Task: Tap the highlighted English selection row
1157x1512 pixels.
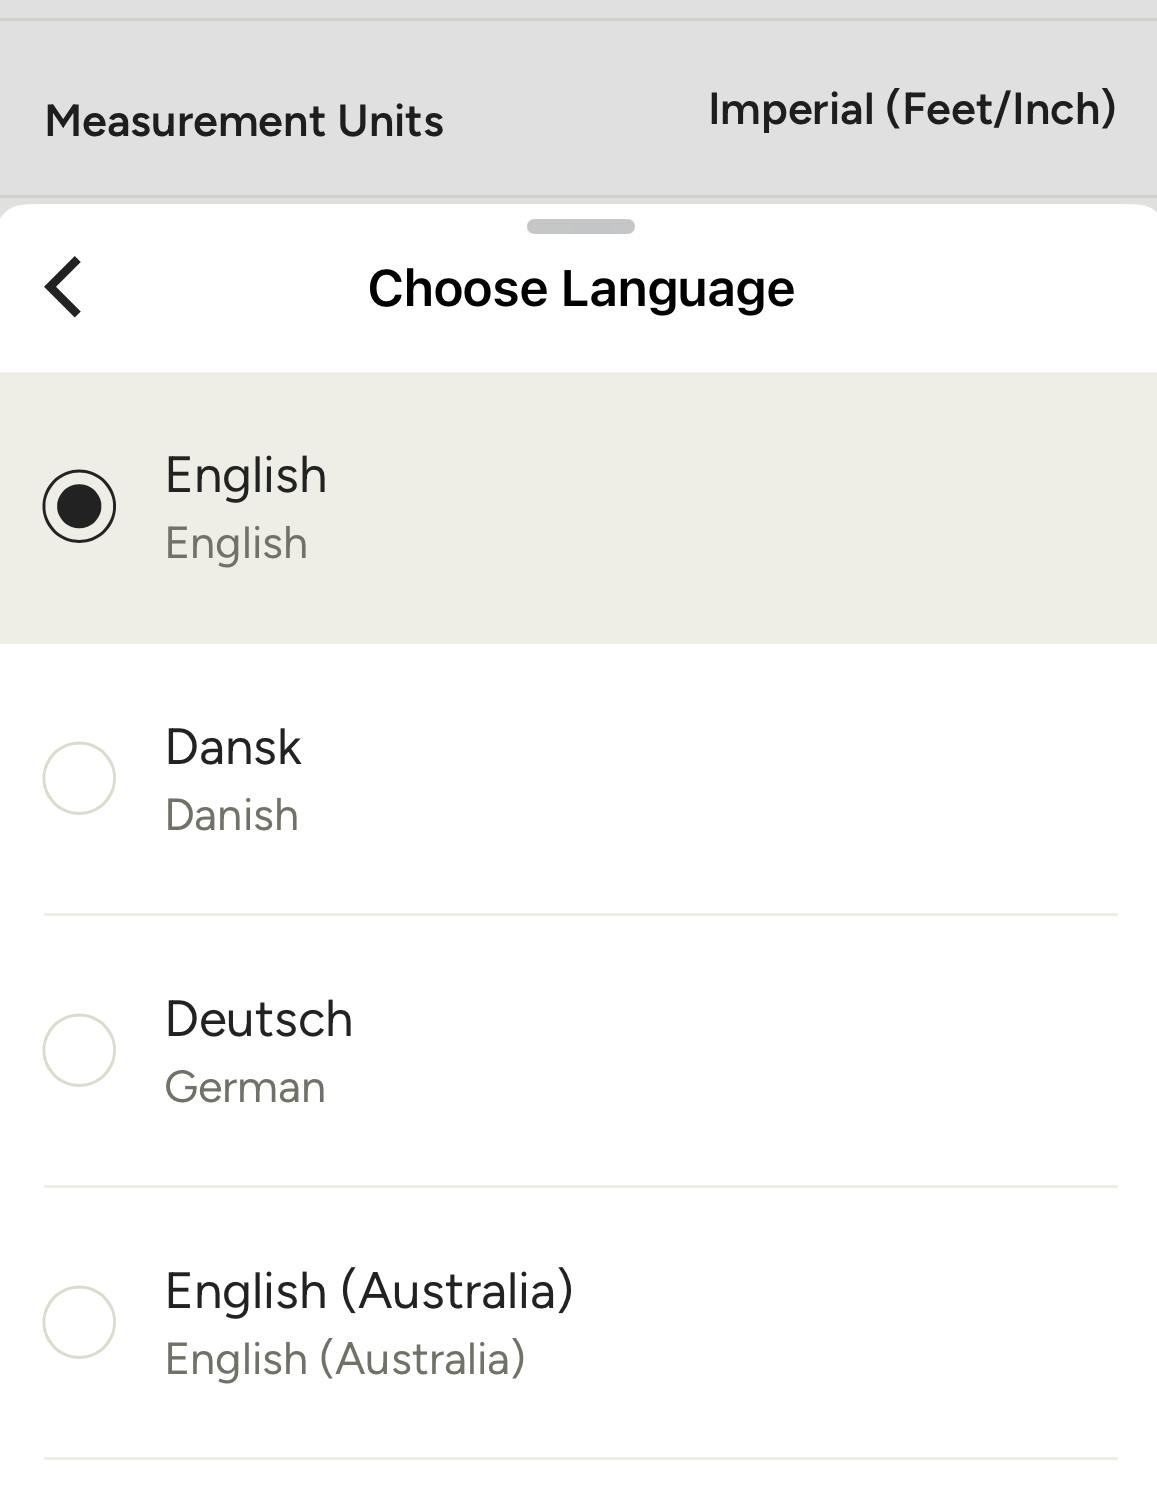Action: [578, 506]
